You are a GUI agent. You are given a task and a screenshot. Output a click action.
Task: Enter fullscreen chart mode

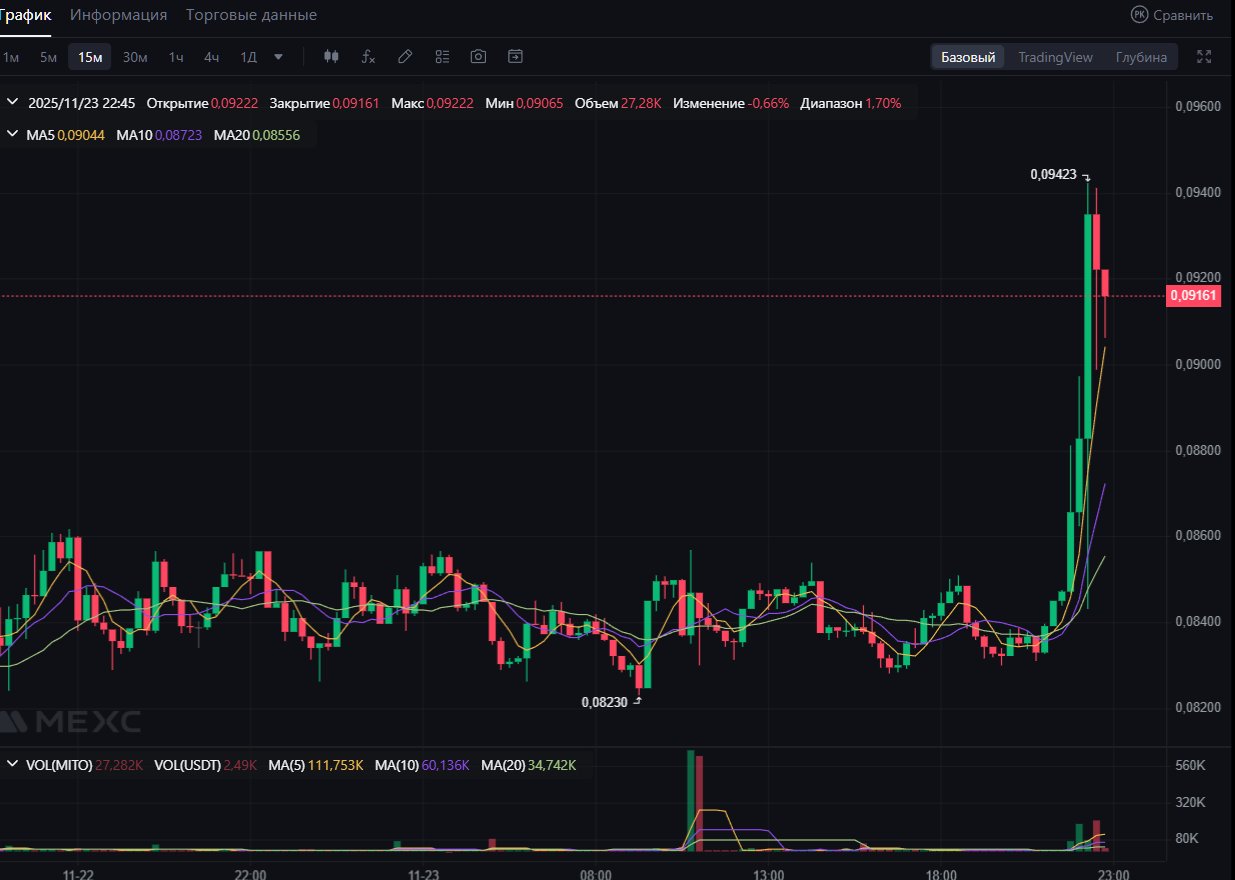click(1204, 57)
